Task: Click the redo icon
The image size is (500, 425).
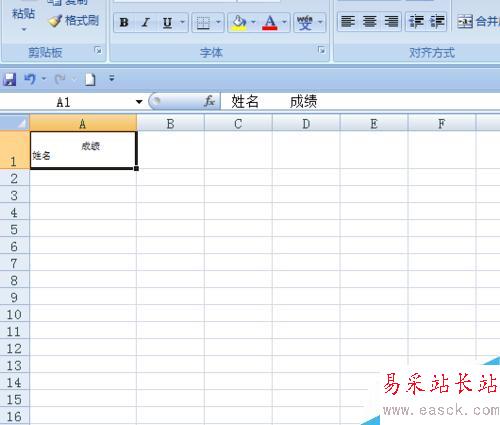Action: click(x=60, y=79)
